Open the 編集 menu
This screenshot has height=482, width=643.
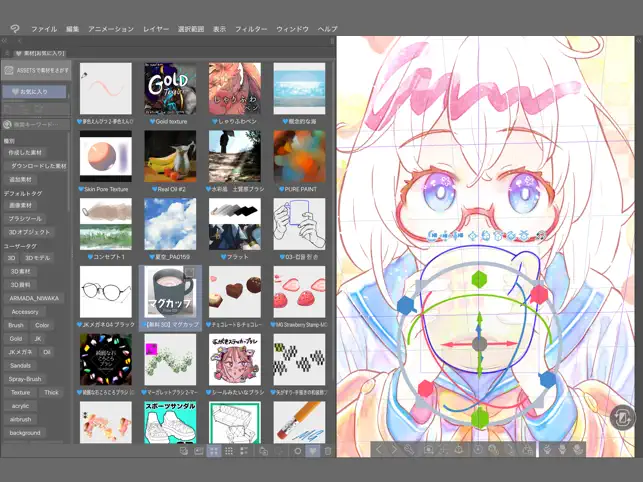(x=72, y=29)
